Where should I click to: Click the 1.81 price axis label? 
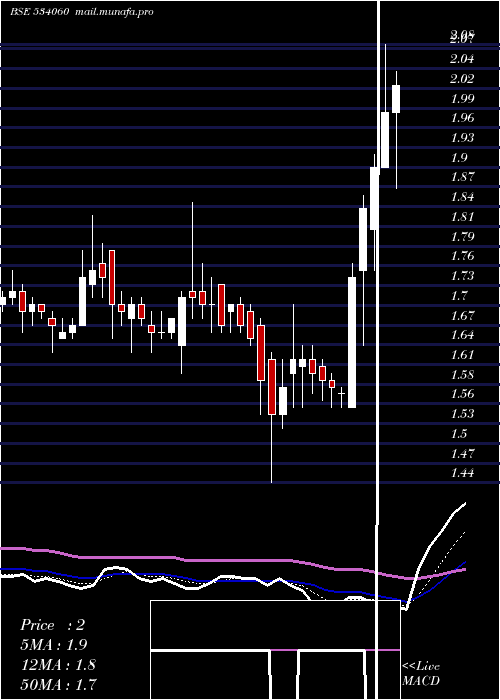pyautogui.click(x=462, y=217)
